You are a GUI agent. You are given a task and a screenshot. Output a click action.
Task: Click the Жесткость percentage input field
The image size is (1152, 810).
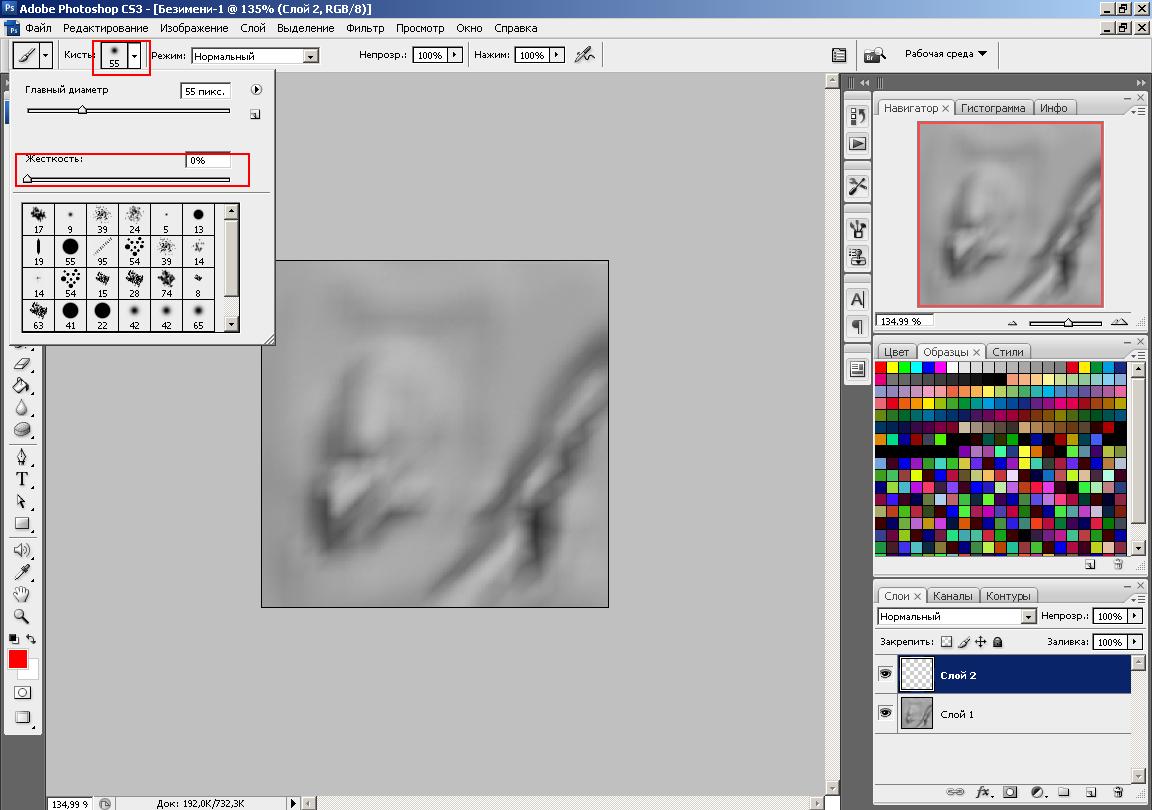pyautogui.click(x=208, y=160)
